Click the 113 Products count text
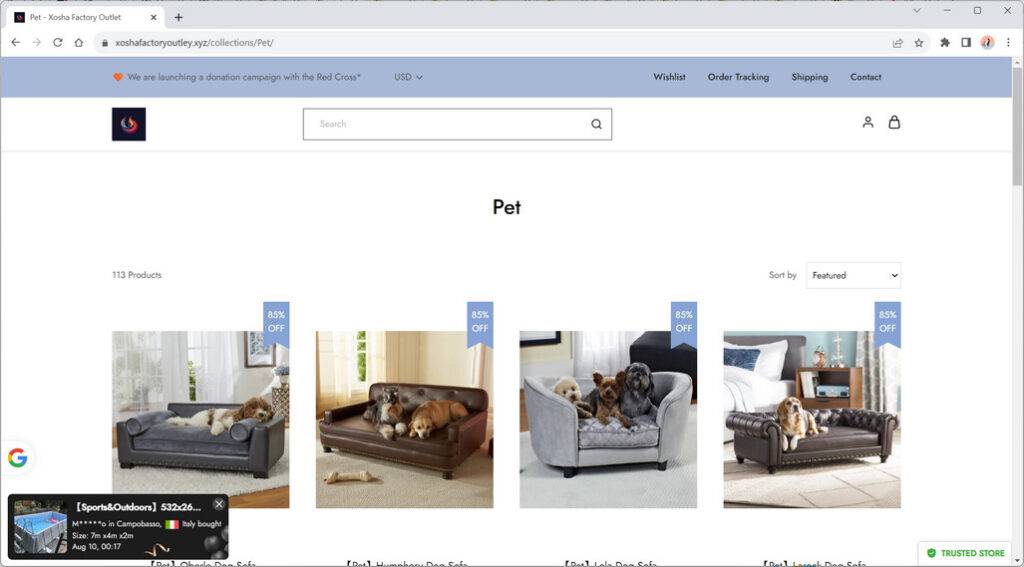Image resolution: width=1024 pixels, height=567 pixels. [136, 275]
